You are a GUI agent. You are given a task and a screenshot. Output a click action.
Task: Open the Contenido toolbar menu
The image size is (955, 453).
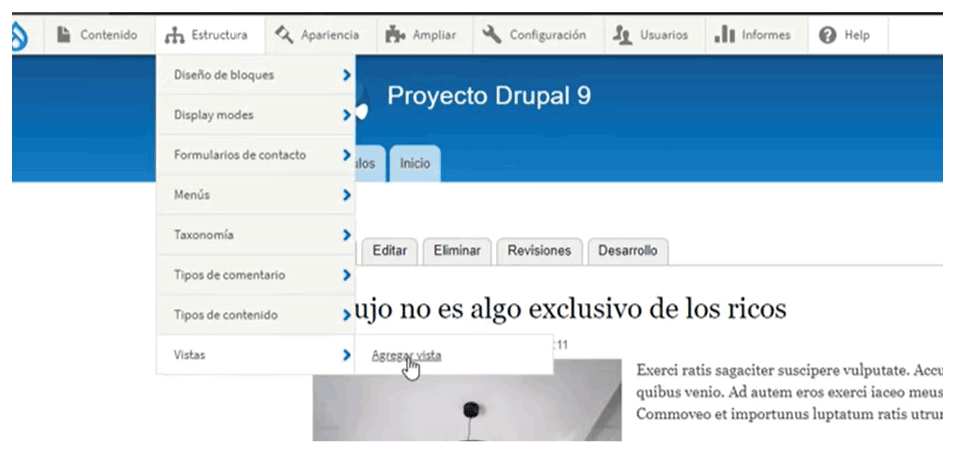pos(100,35)
